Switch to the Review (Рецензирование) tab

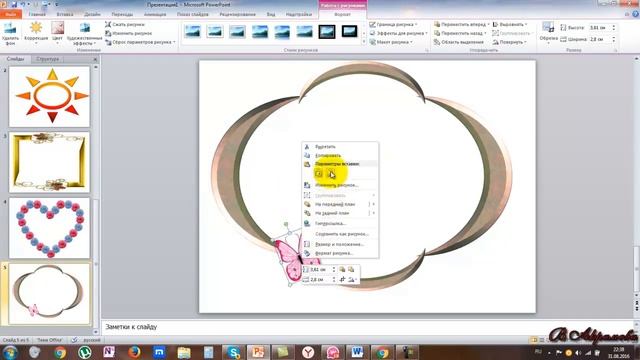(238, 14)
